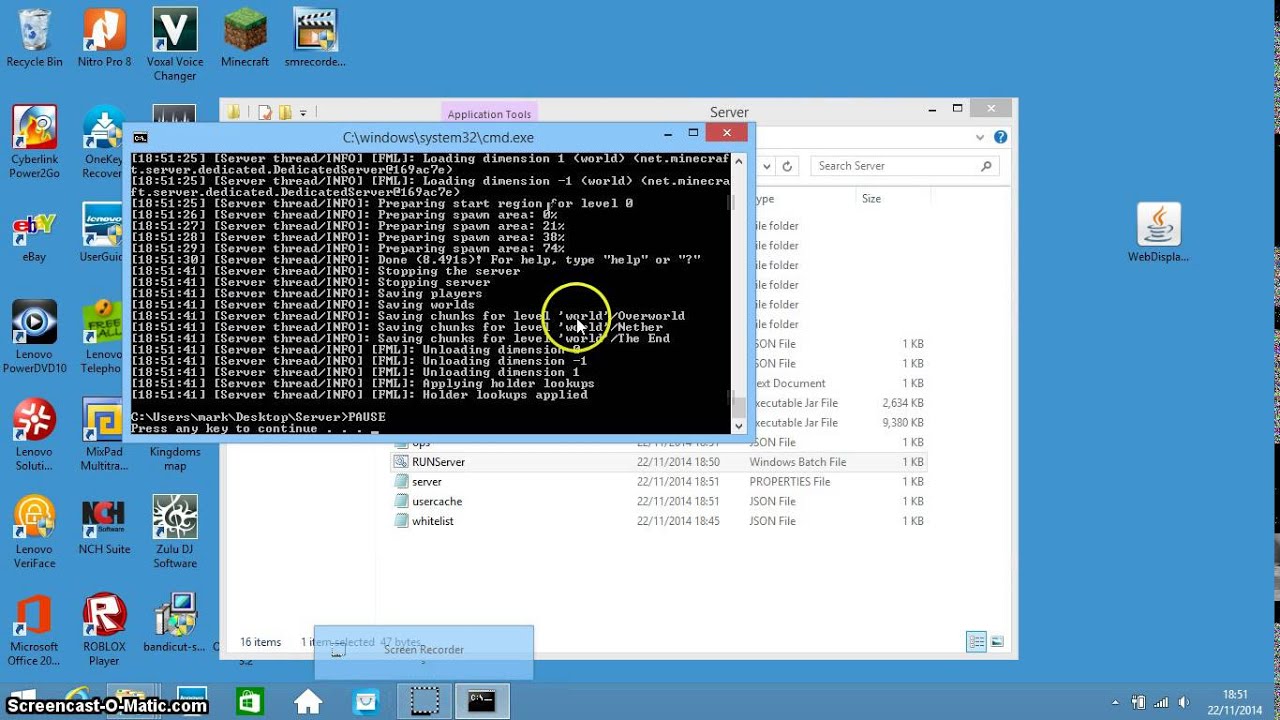1280x720 pixels.
Task: Launch Zulu DJ Software icon
Action: click(175, 532)
